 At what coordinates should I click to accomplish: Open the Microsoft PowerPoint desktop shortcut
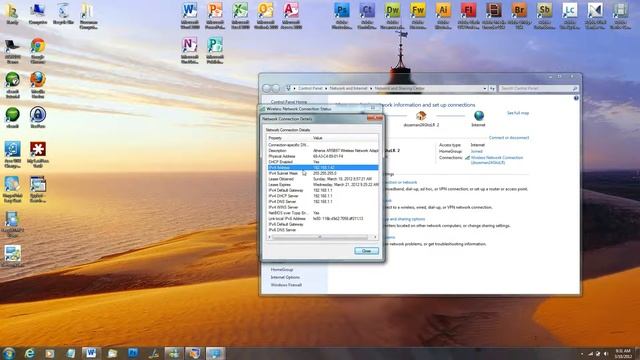[215, 16]
